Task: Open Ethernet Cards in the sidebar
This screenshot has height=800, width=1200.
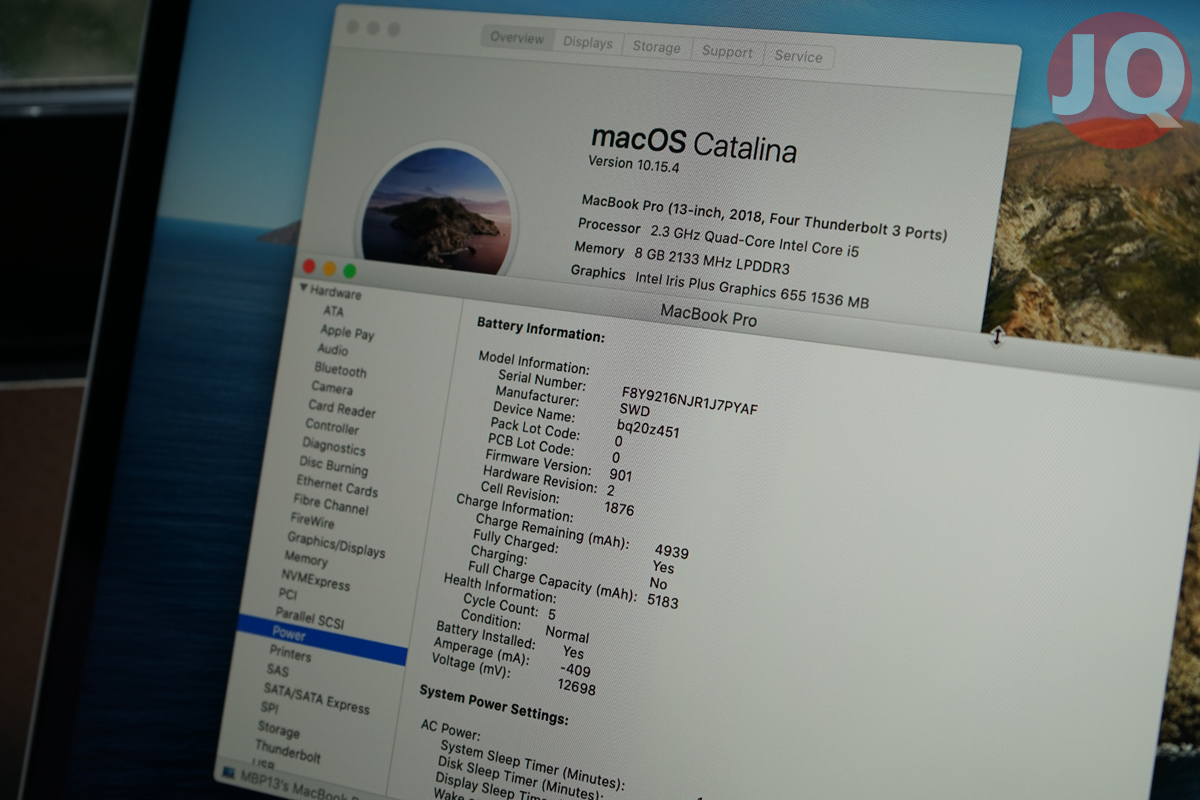Action: point(337,487)
